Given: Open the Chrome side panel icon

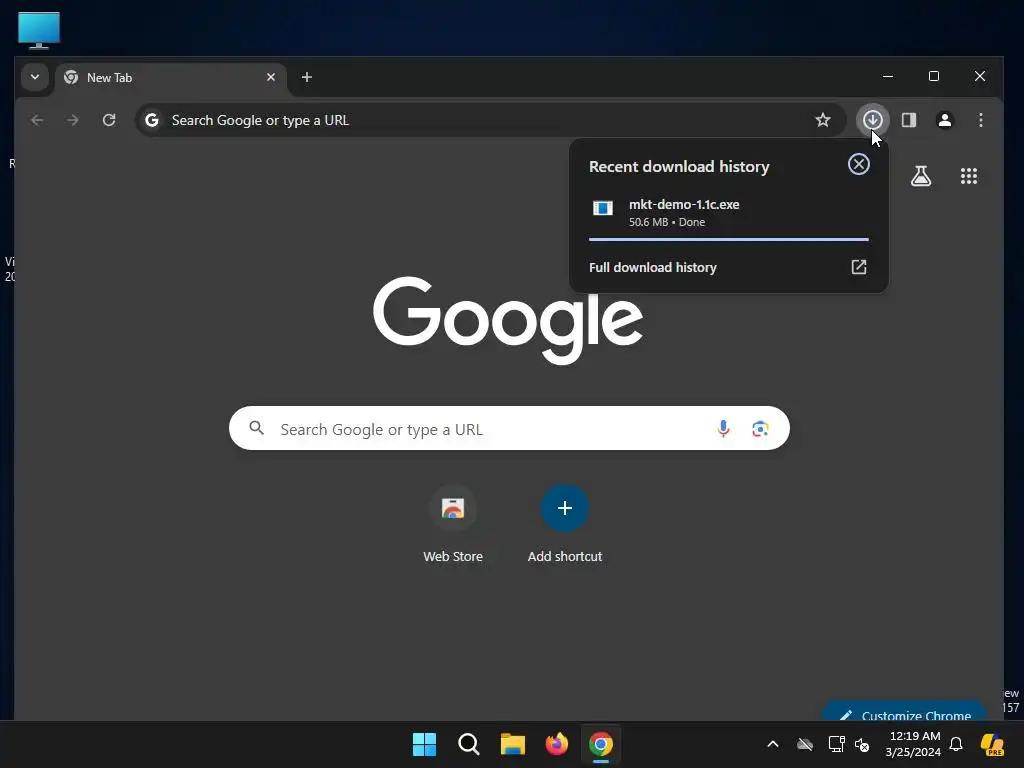Looking at the screenshot, I should 909,120.
